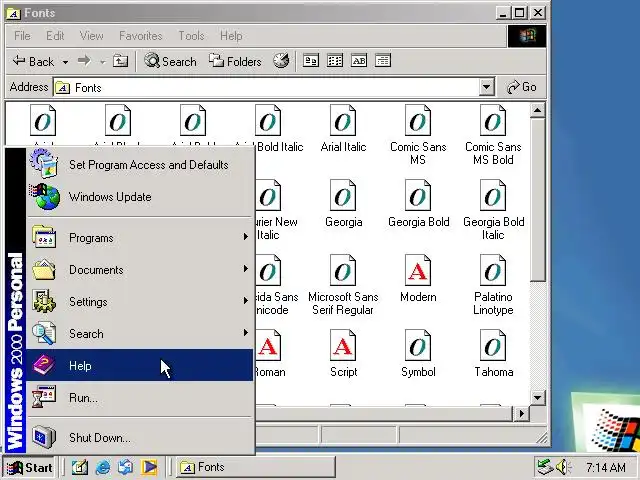Select the Comic Sans MS font icon

click(418, 120)
